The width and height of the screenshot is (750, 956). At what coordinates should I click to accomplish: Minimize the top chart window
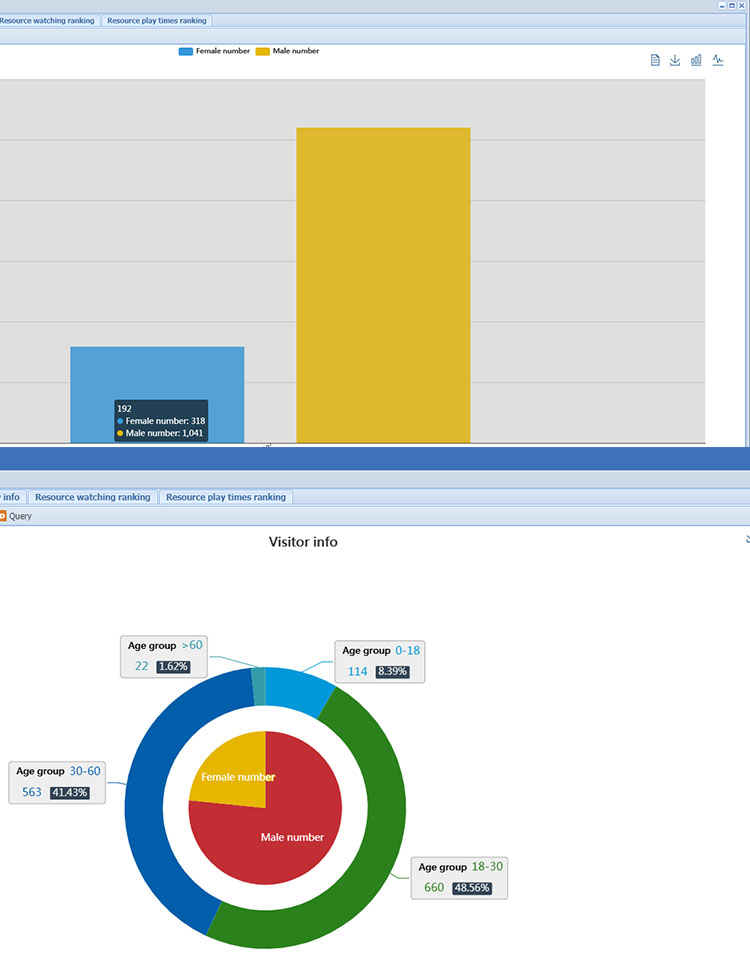point(722,5)
